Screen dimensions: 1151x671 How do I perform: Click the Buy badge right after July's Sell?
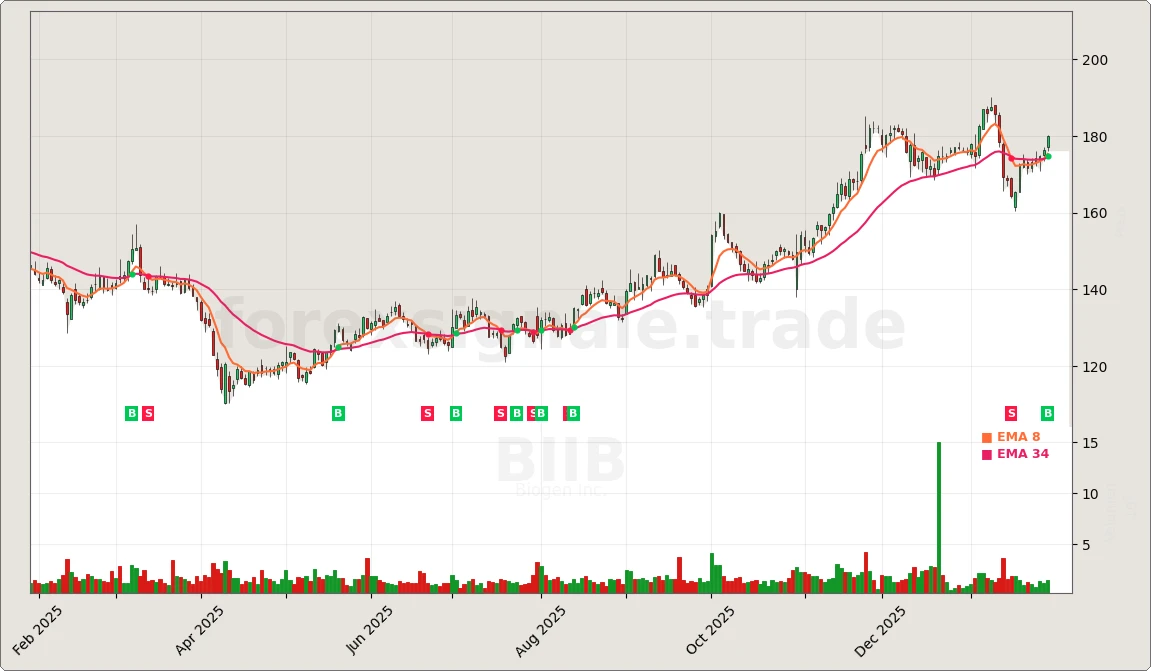click(x=516, y=413)
